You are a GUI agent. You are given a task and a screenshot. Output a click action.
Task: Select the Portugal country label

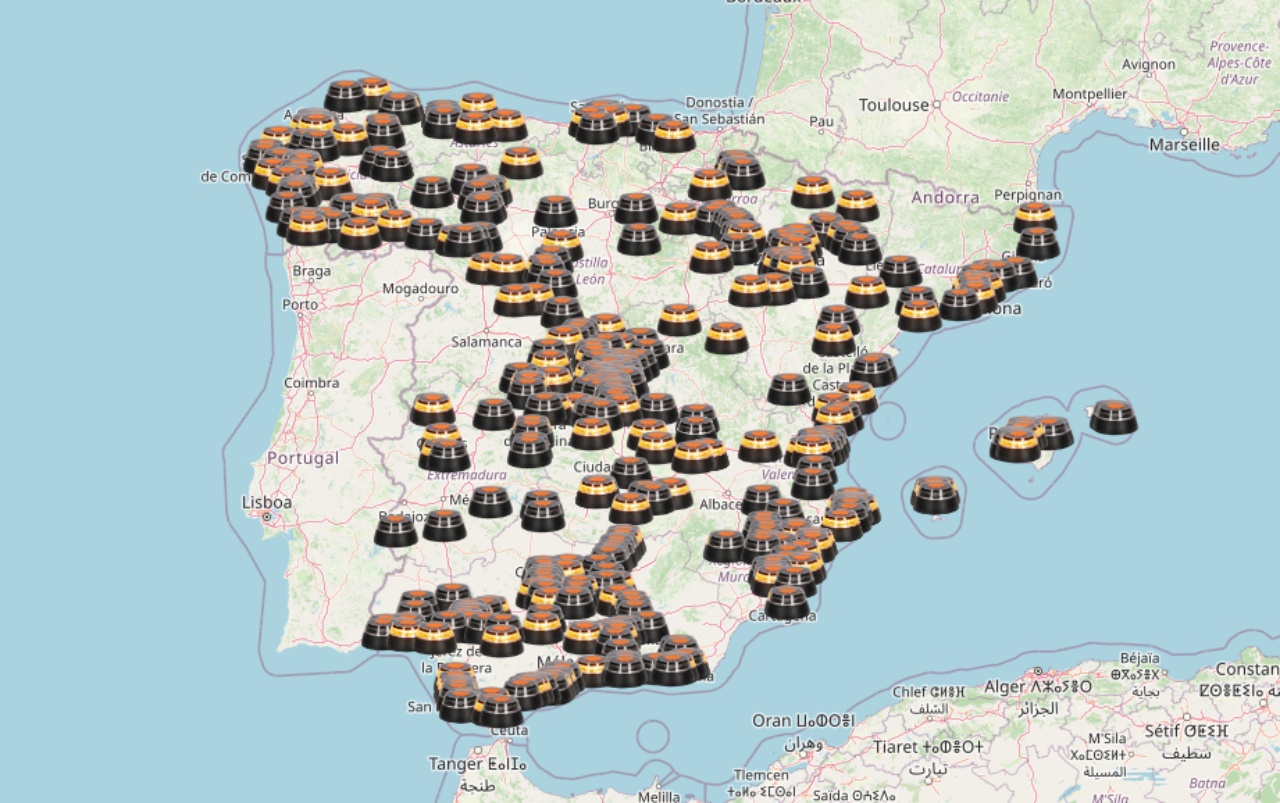(304, 458)
